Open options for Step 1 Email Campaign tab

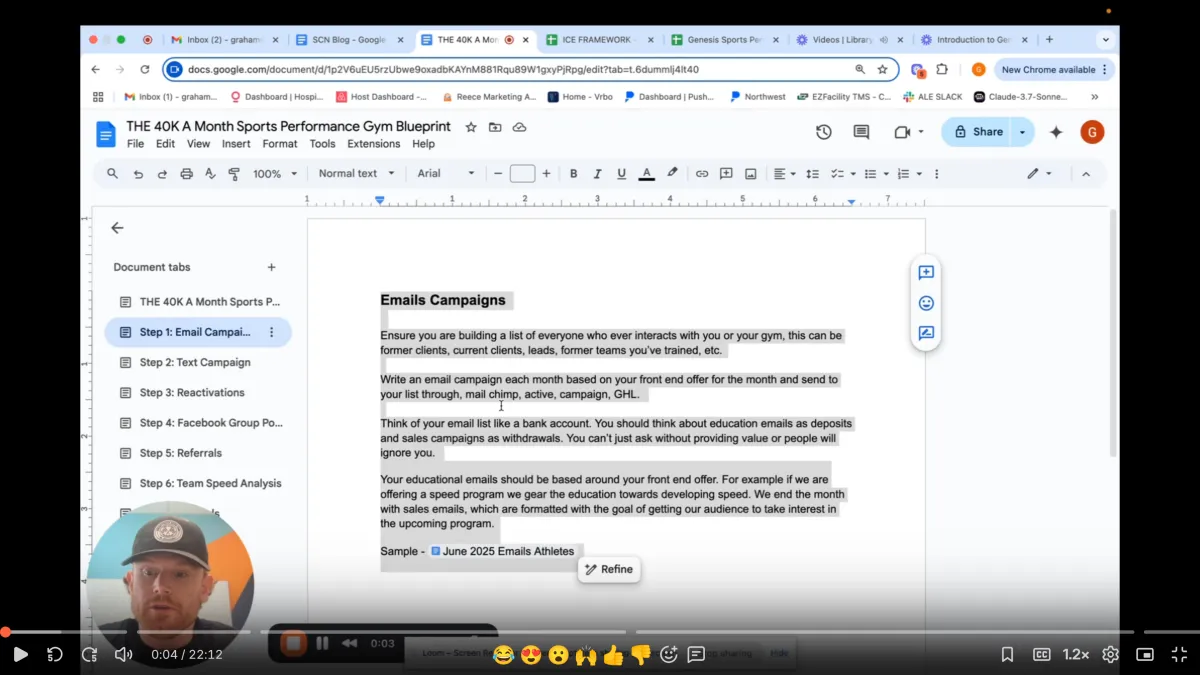[x=271, y=332]
